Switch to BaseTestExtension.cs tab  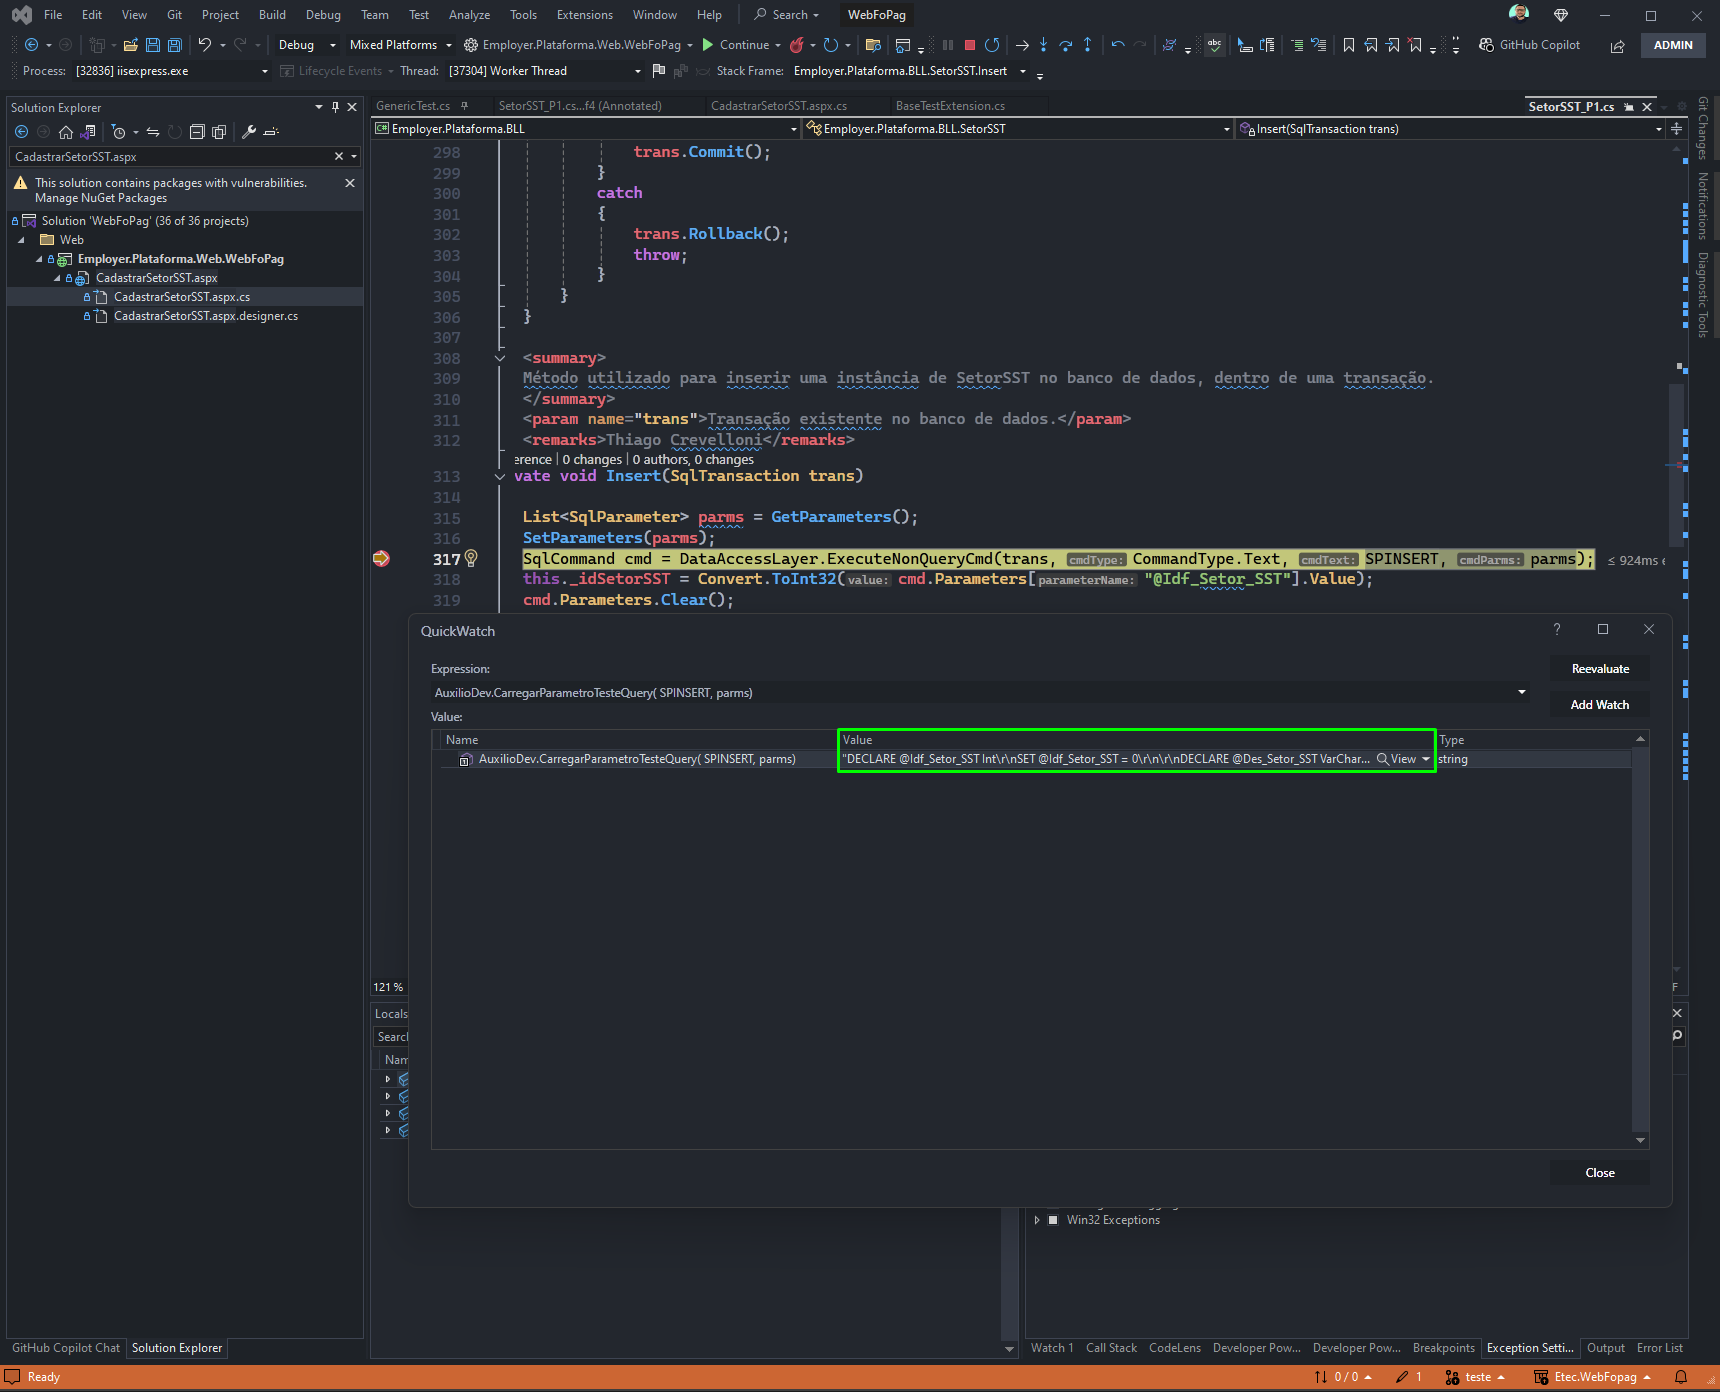point(950,106)
